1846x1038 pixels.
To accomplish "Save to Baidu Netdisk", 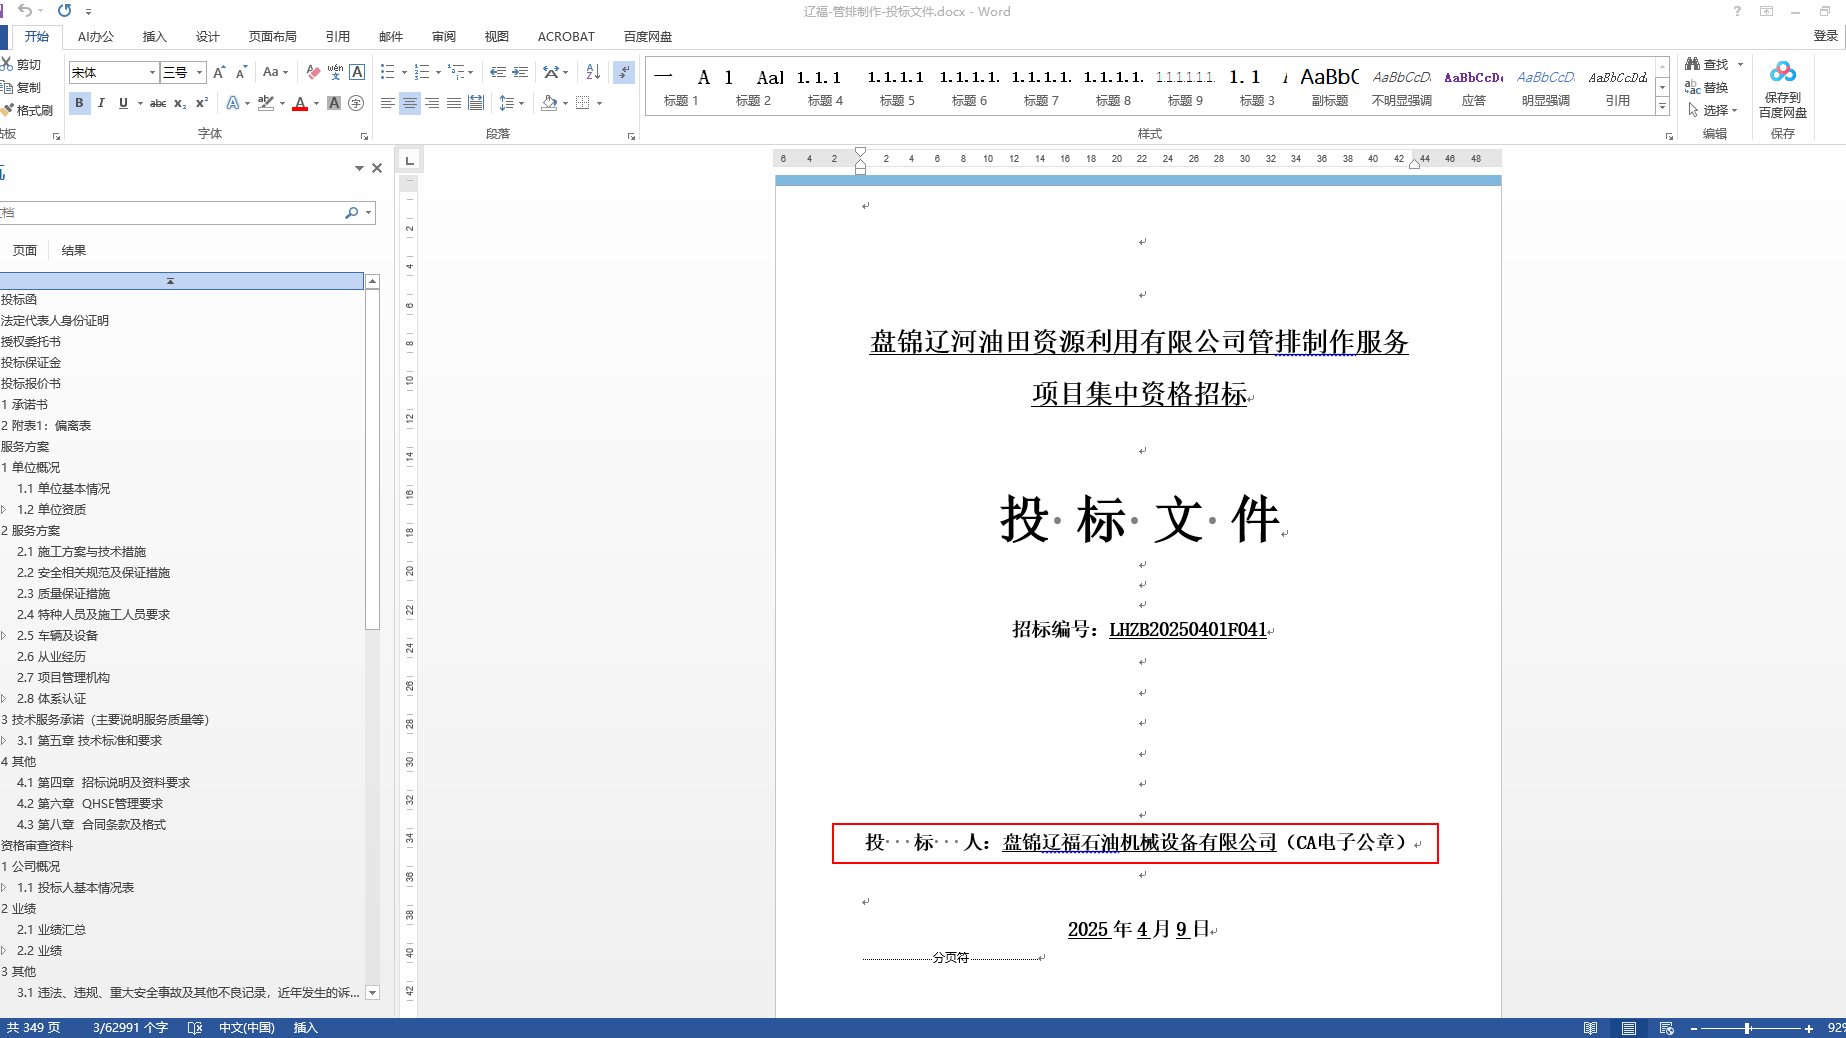I will 1783,90.
